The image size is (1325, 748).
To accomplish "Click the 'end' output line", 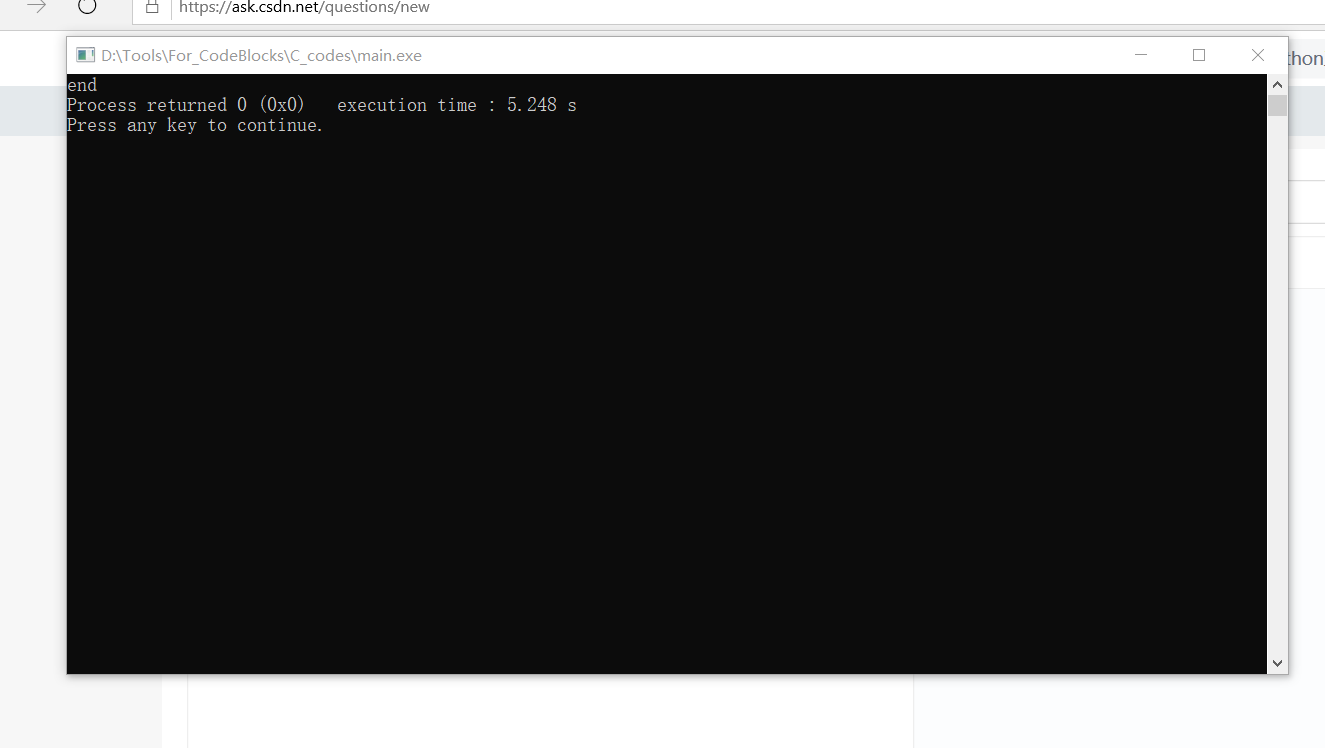I will (82, 85).
